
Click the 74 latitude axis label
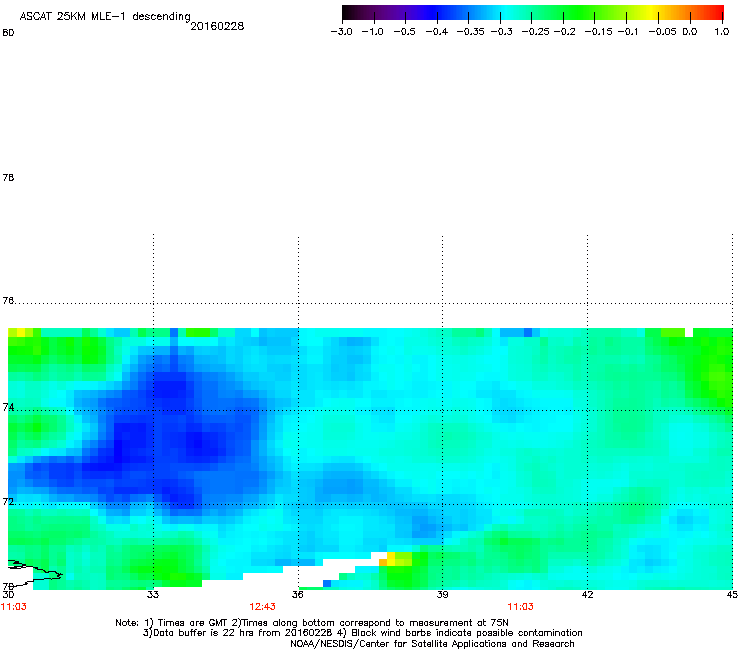click(8, 407)
